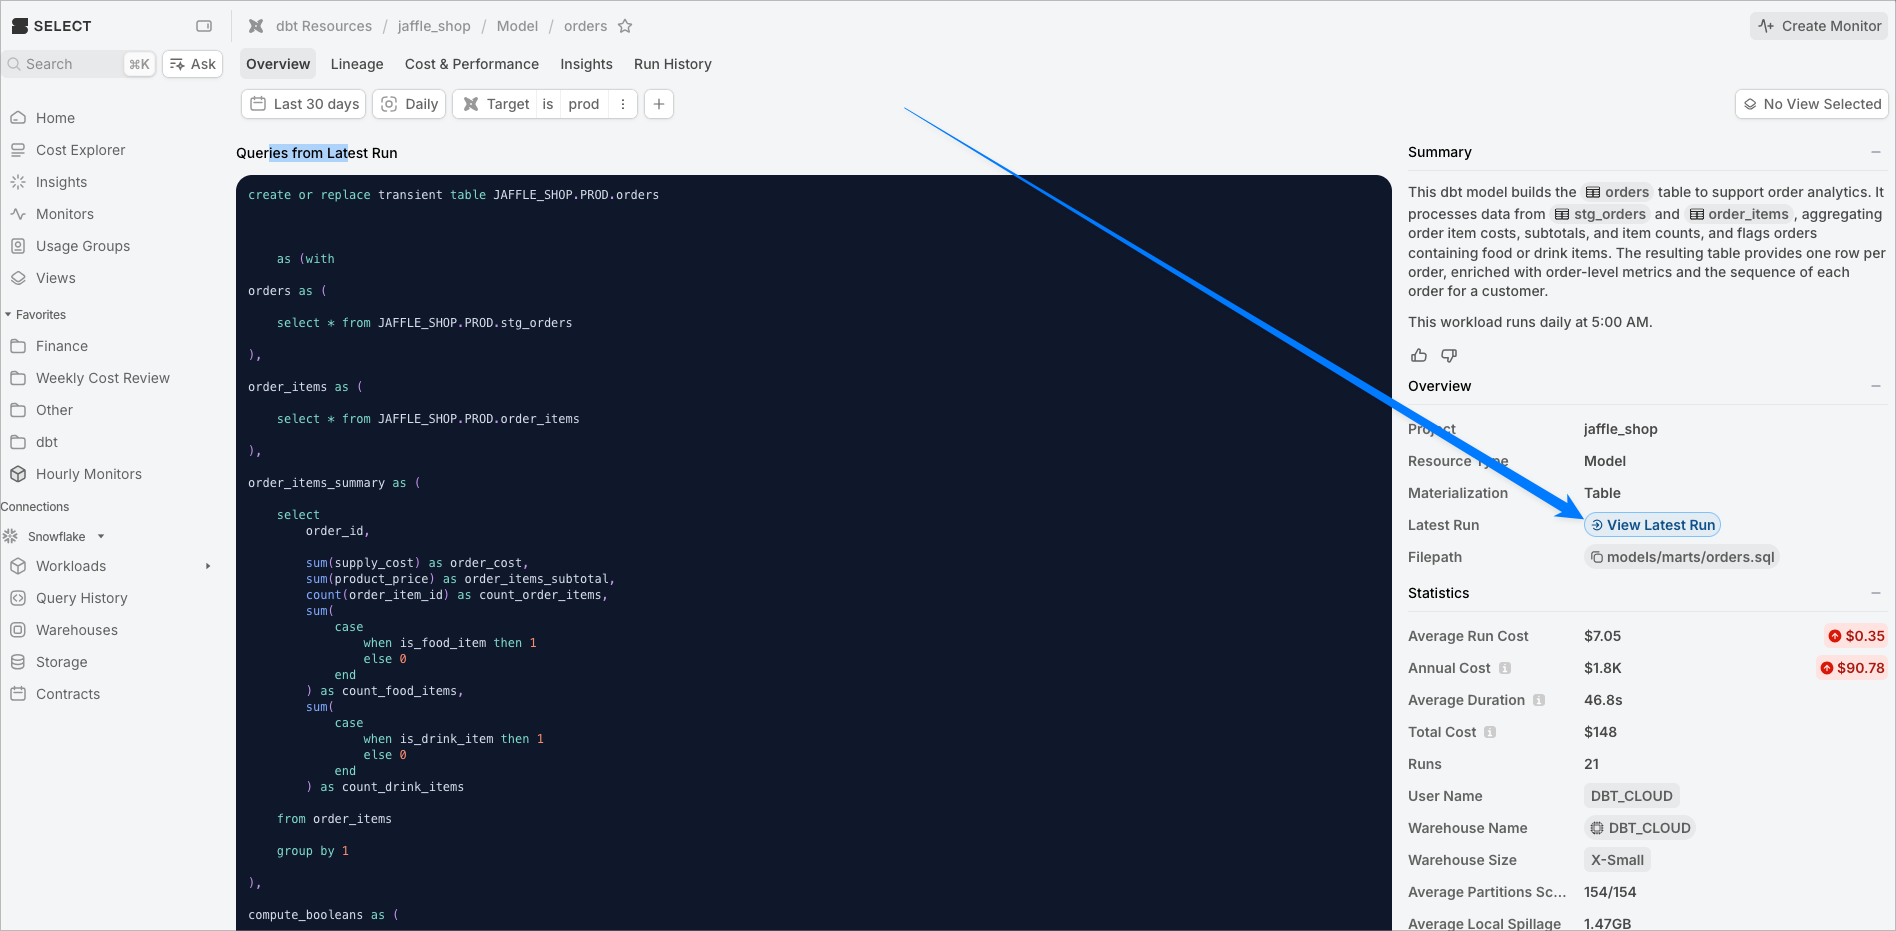Image resolution: width=1896 pixels, height=931 pixels.
Task: Click the thumbs down feedback icon
Action: 1449,355
